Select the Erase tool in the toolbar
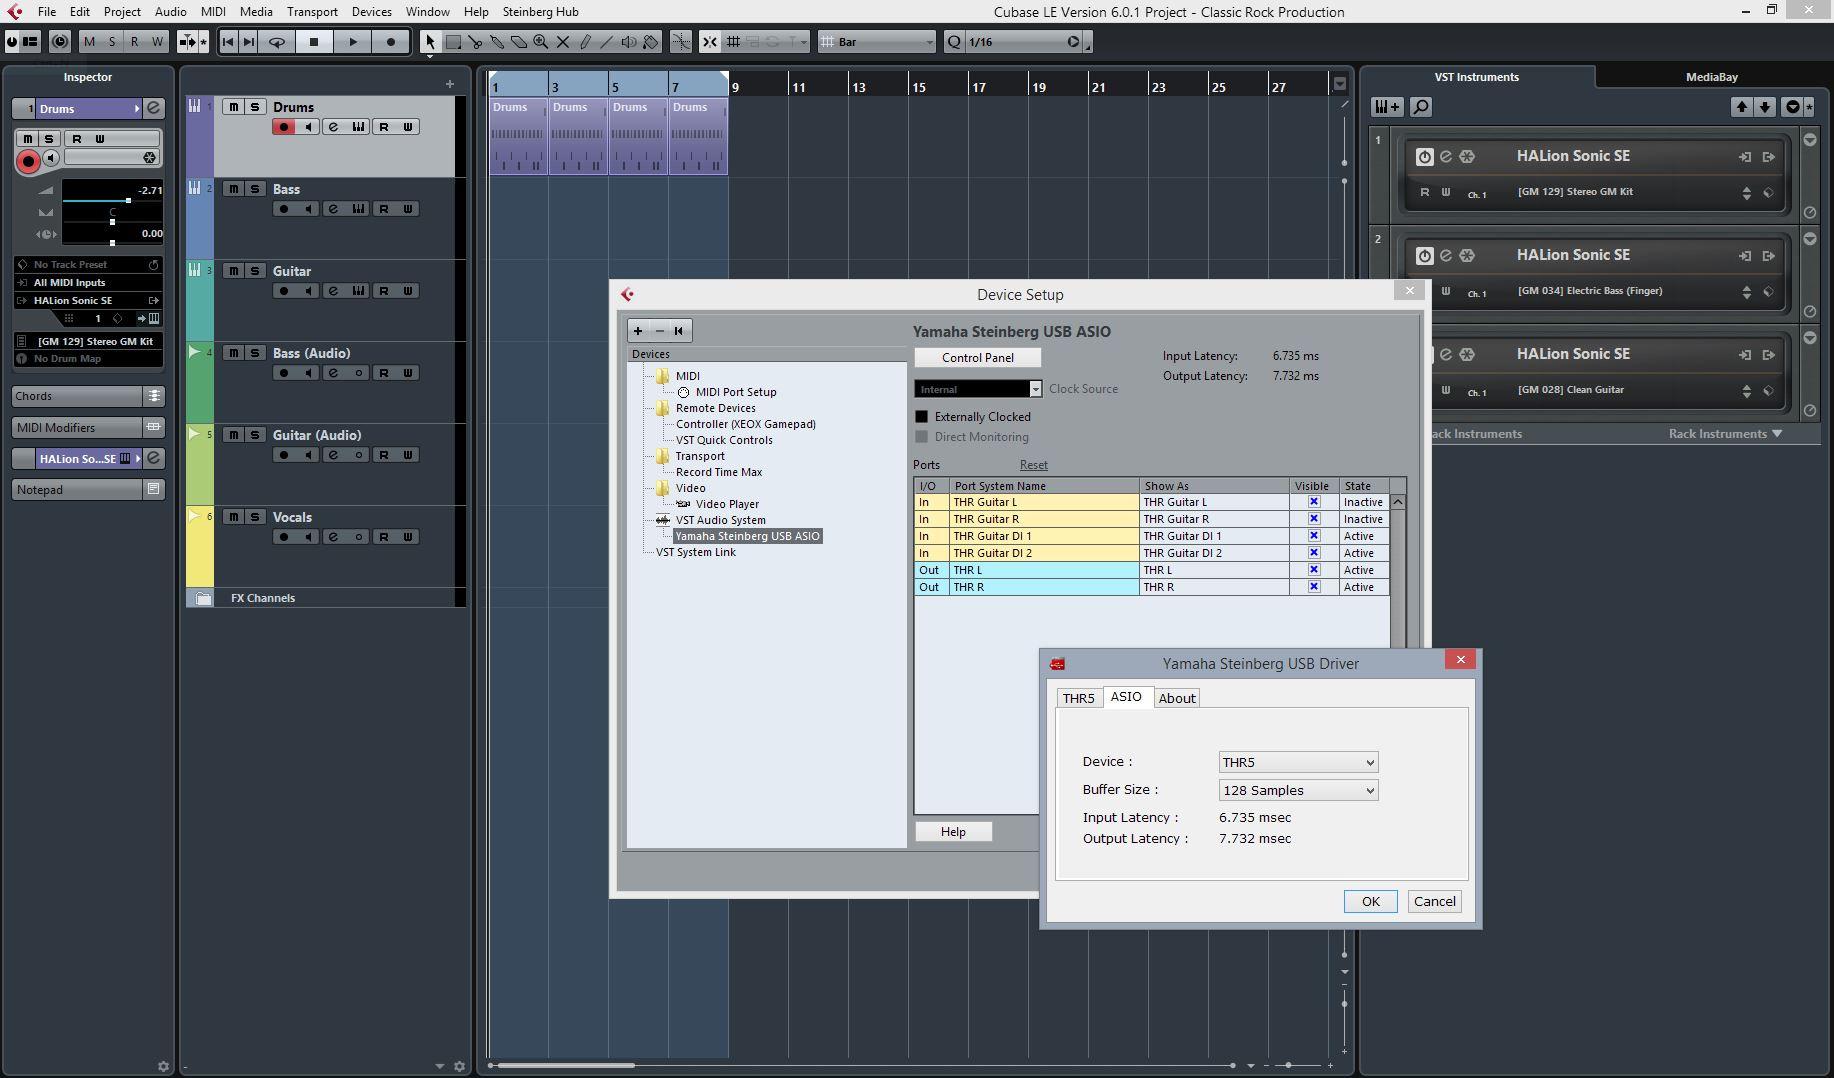Screen dimensions: 1834x1078 pyautogui.click(x=519, y=42)
